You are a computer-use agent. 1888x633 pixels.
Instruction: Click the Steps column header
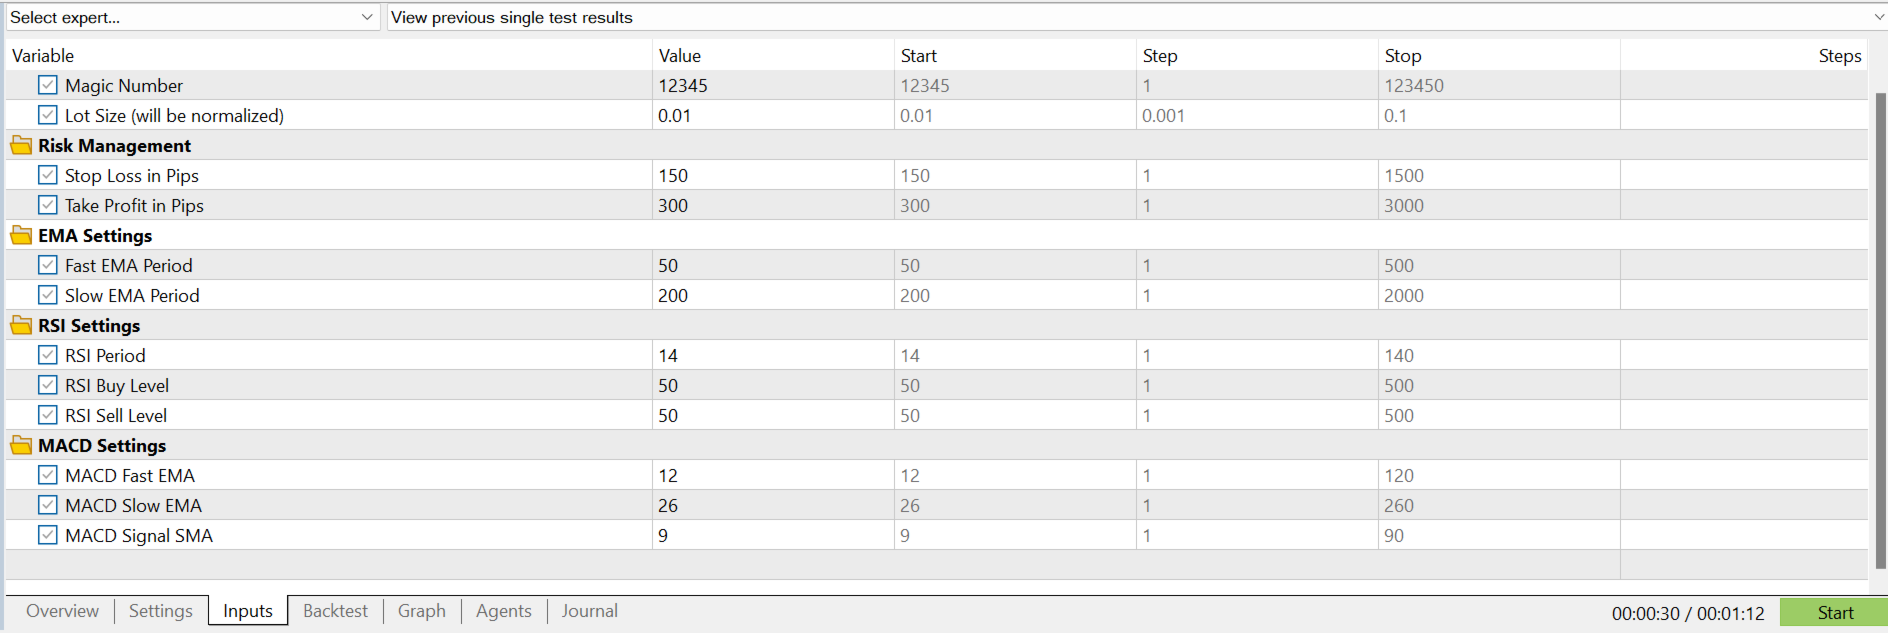coord(1839,56)
